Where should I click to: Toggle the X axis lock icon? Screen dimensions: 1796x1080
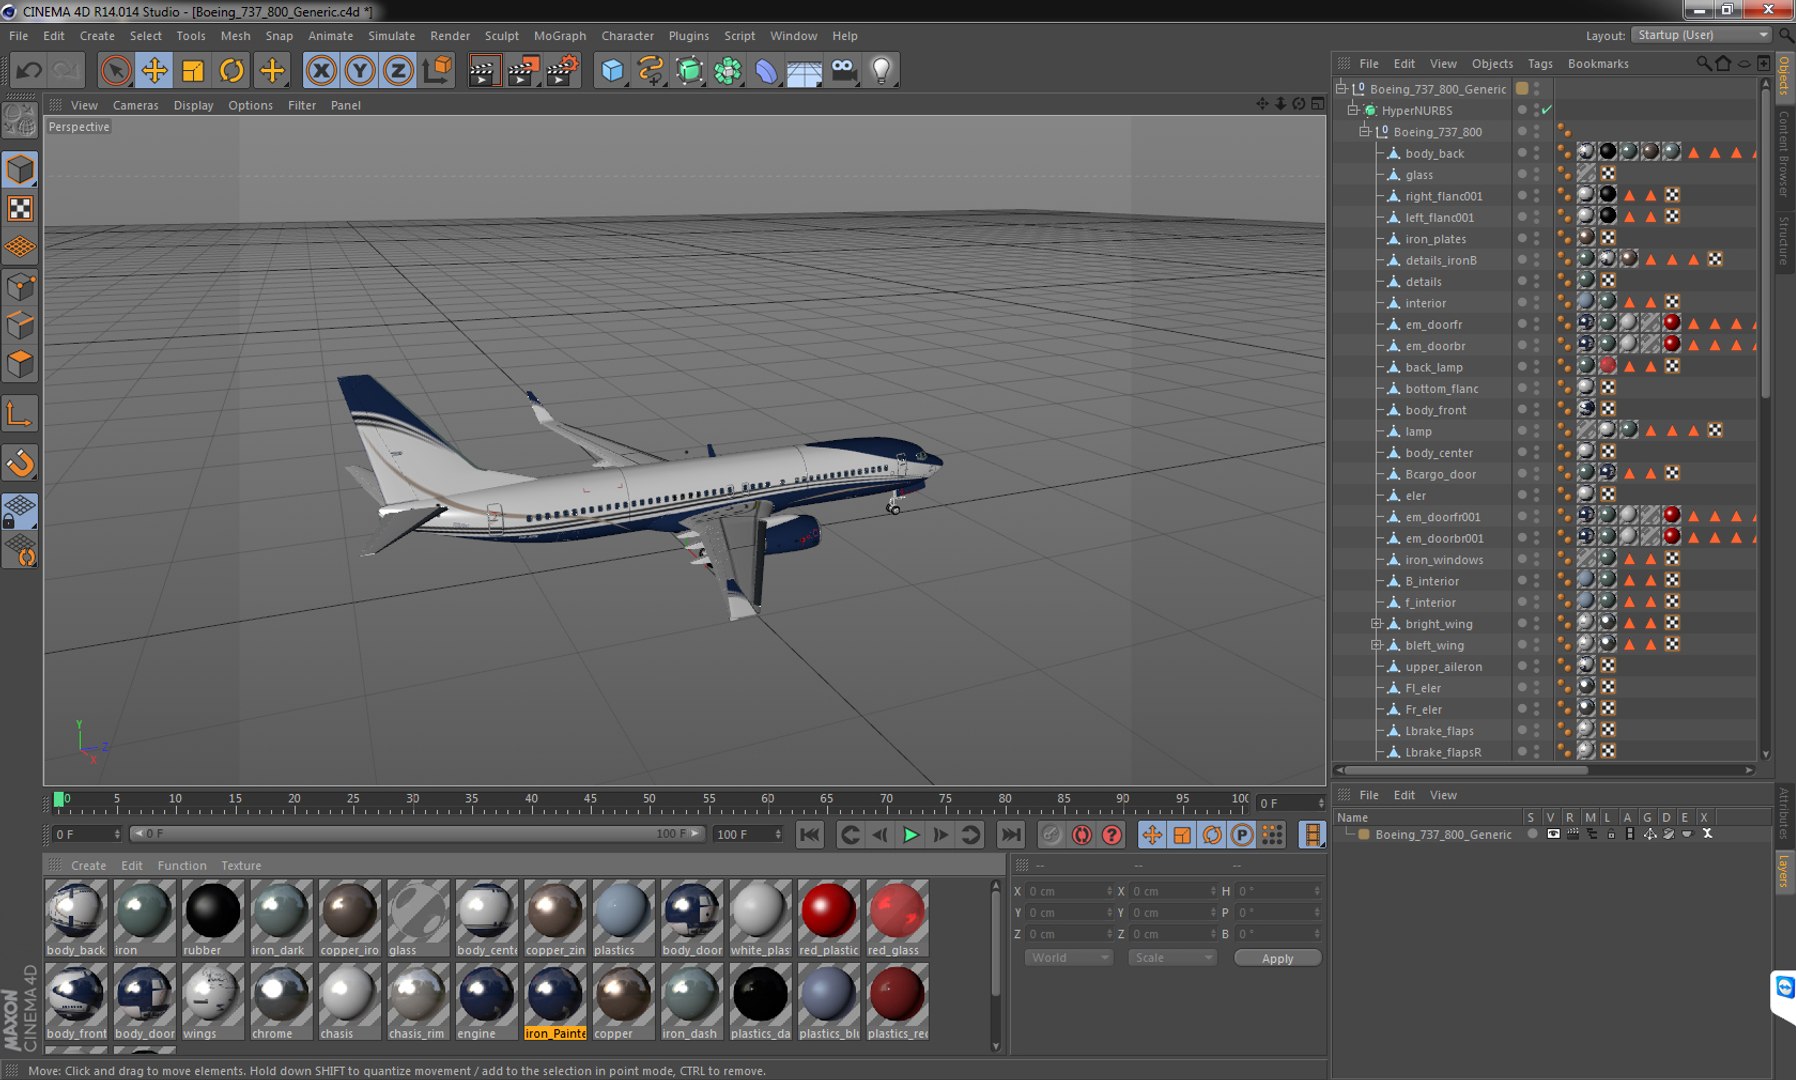tap(321, 70)
